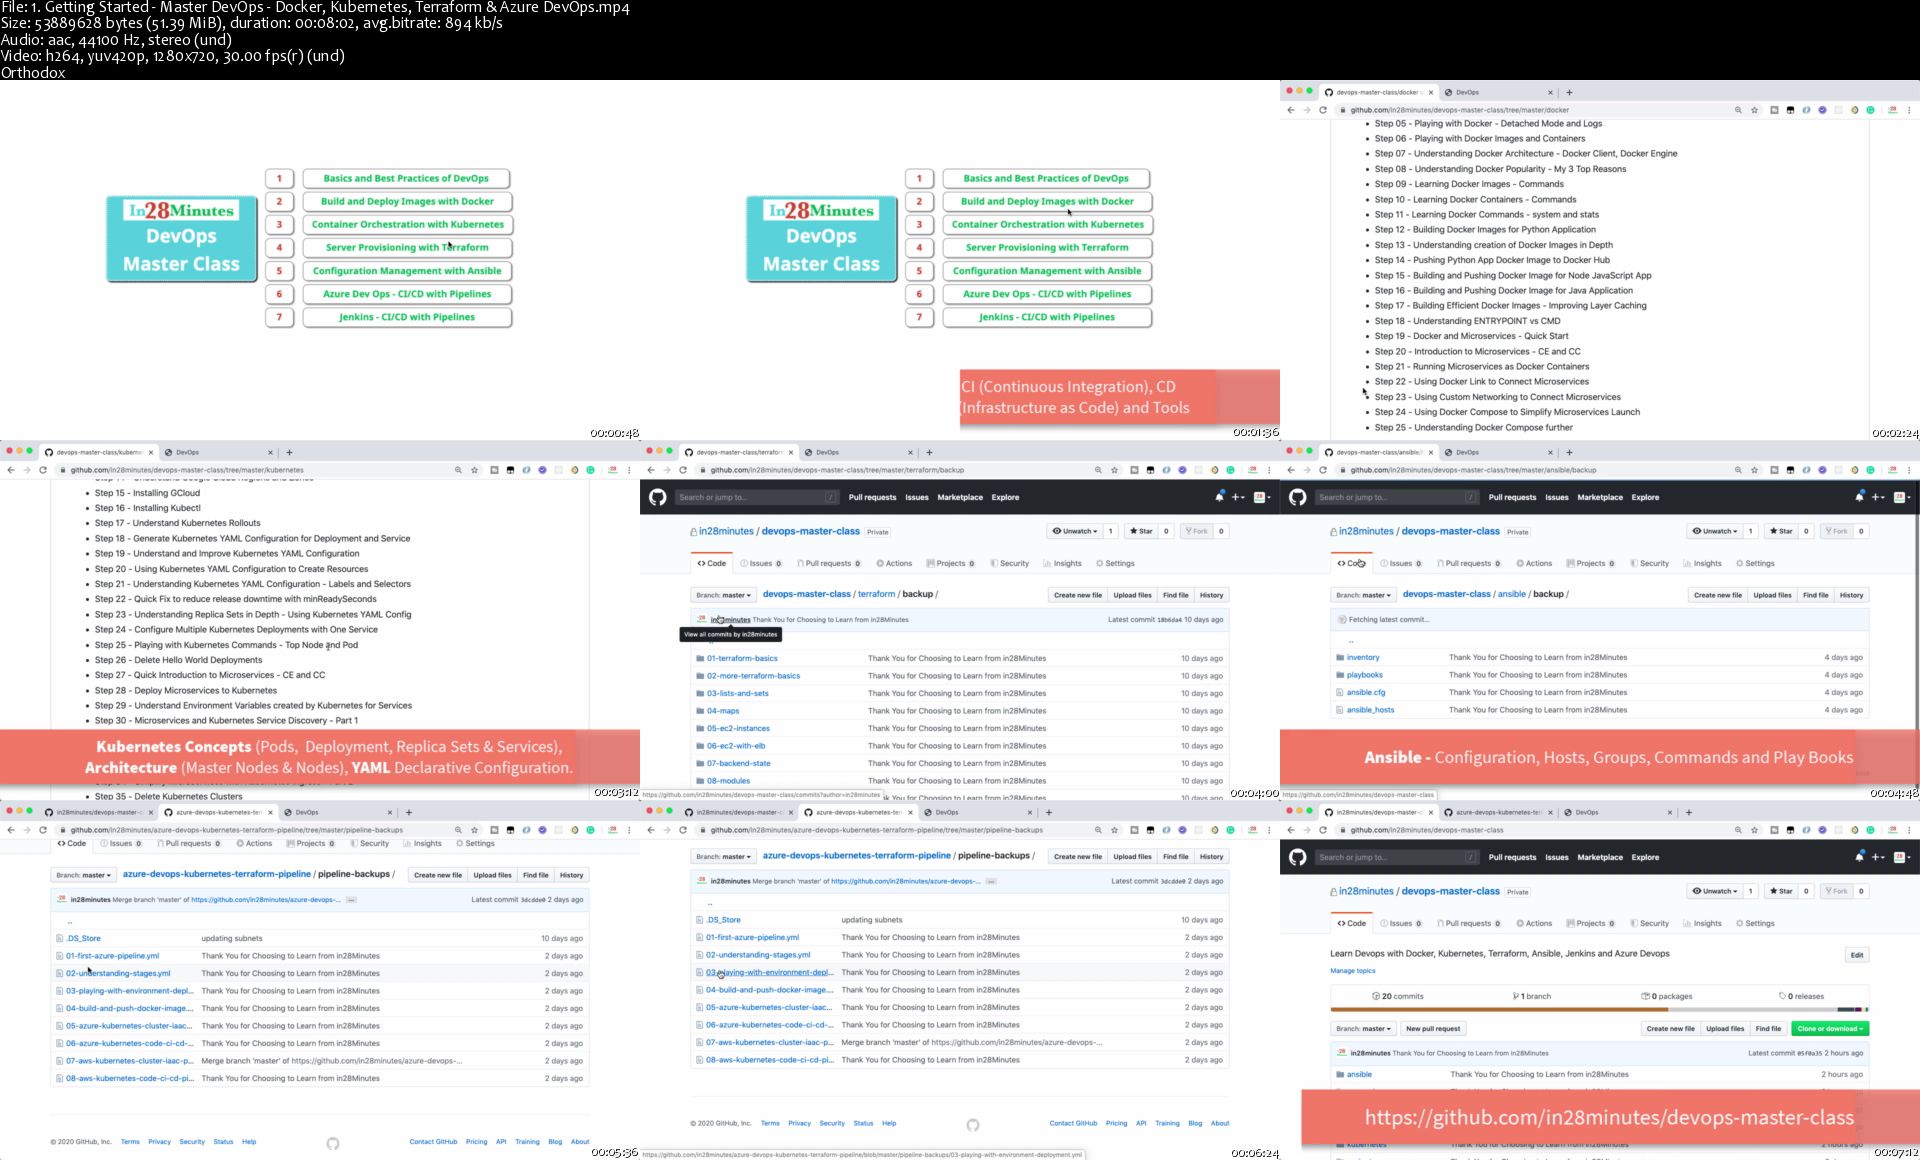
Task: Click 'Jenkins - CI/CD with Pipelines' in 00:00:48 slide
Action: pyautogui.click(x=407, y=317)
